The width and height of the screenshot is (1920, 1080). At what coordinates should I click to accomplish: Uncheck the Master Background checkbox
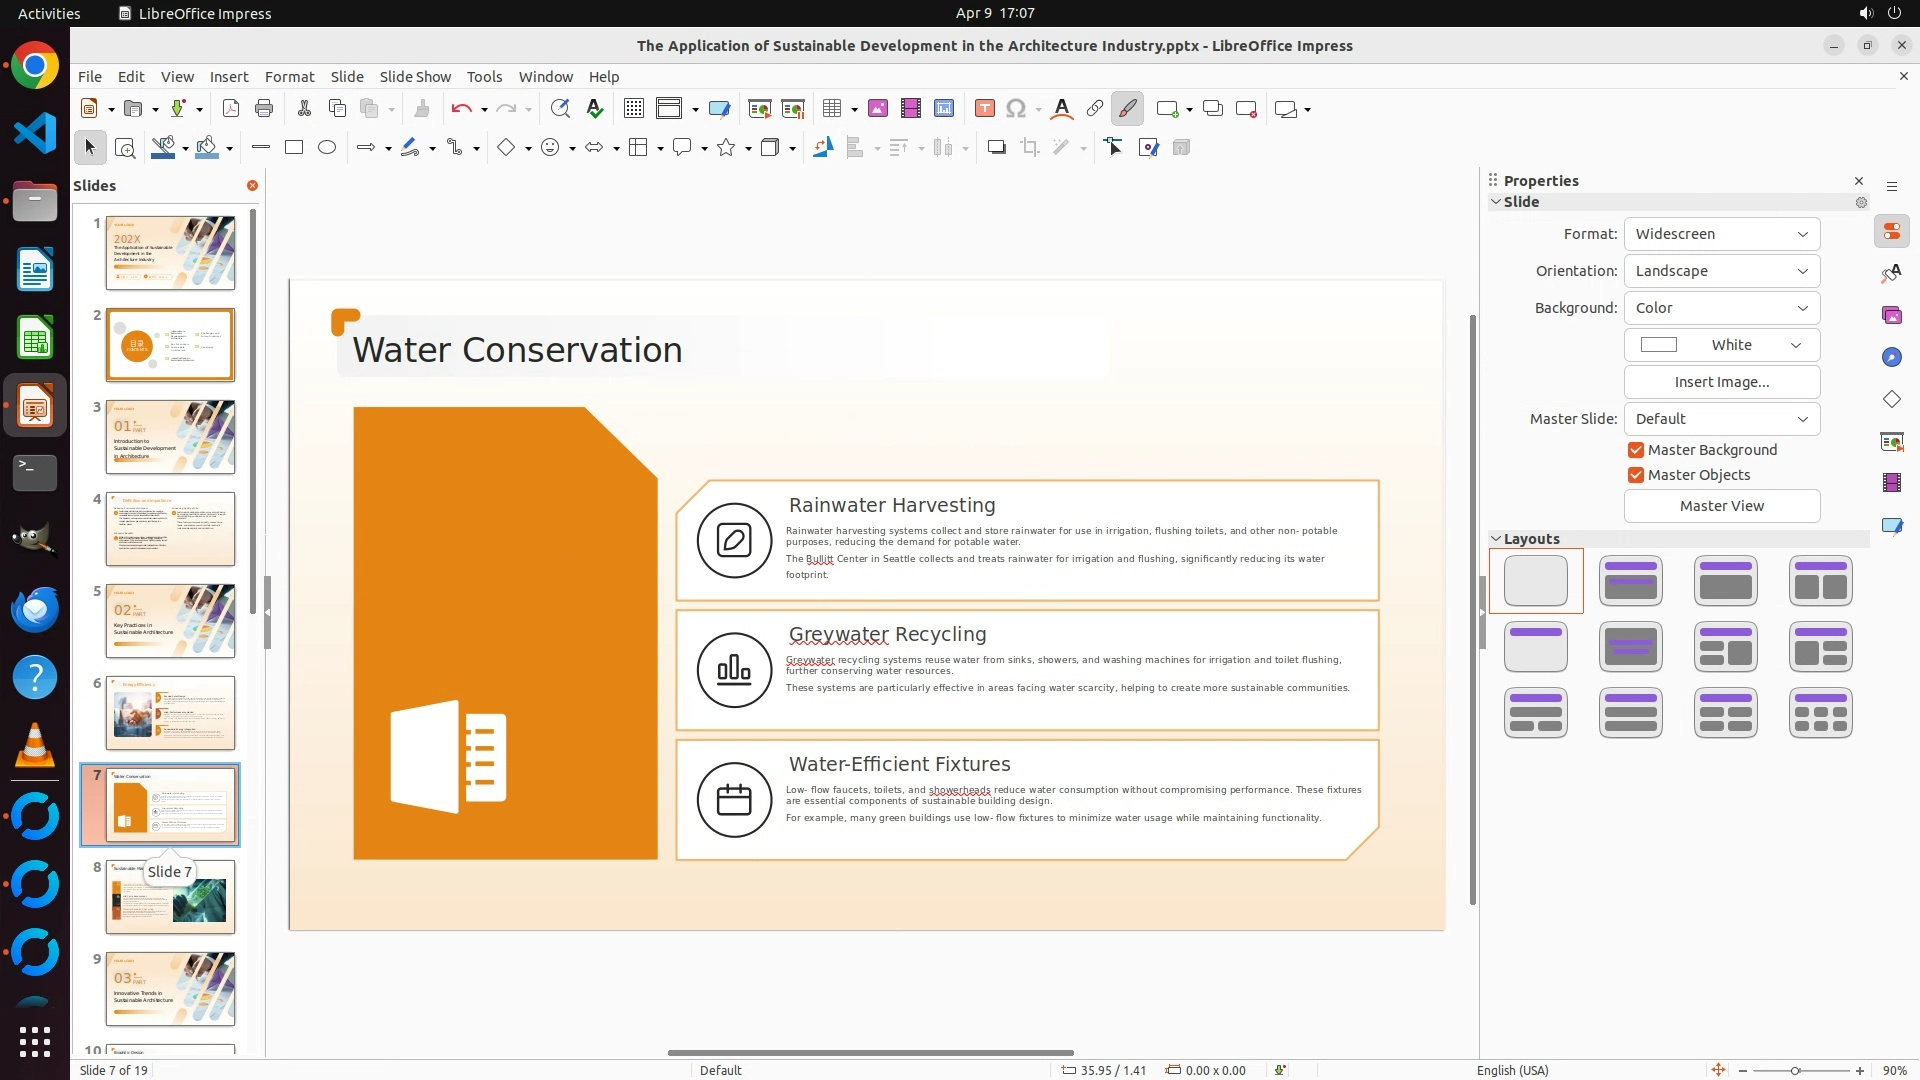point(1636,450)
